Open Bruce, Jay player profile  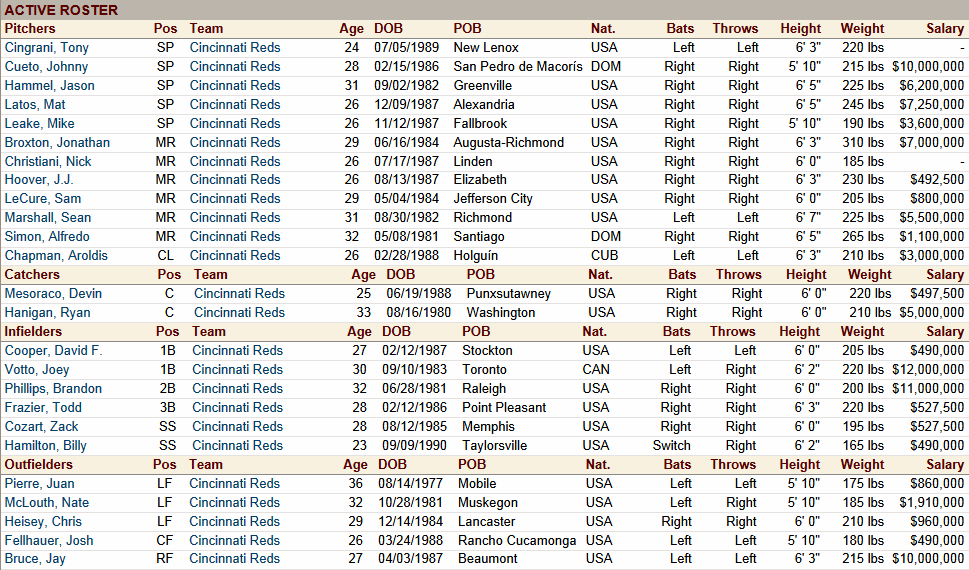(x=35, y=559)
